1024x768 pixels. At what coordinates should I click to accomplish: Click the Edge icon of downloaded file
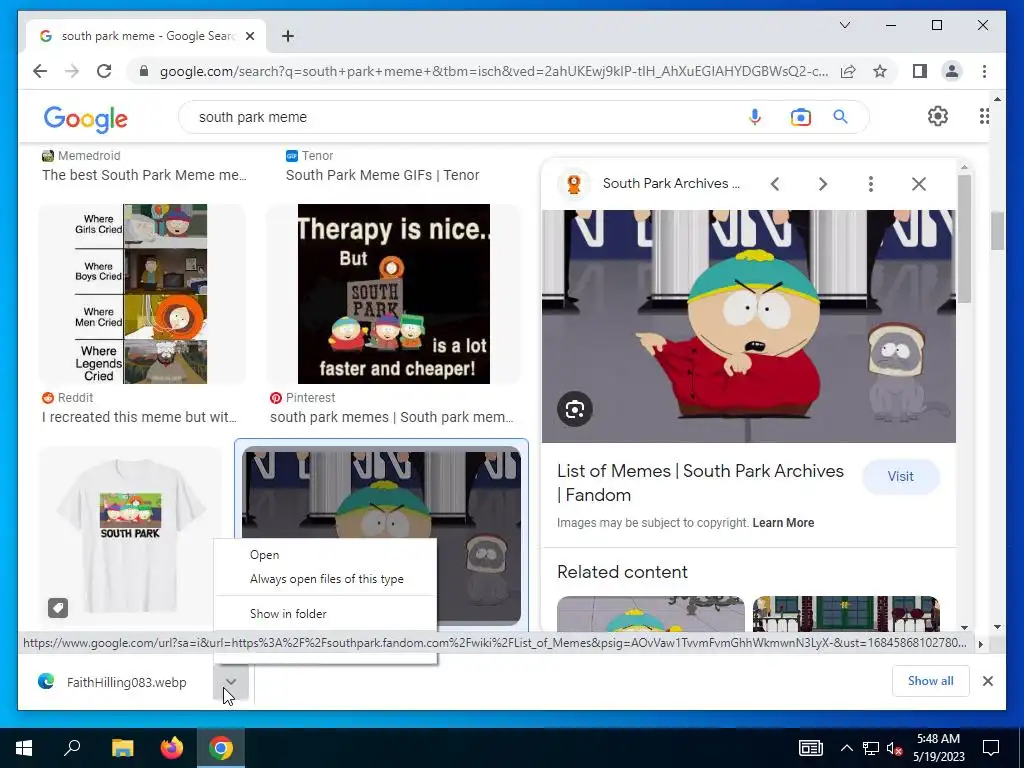tap(46, 682)
